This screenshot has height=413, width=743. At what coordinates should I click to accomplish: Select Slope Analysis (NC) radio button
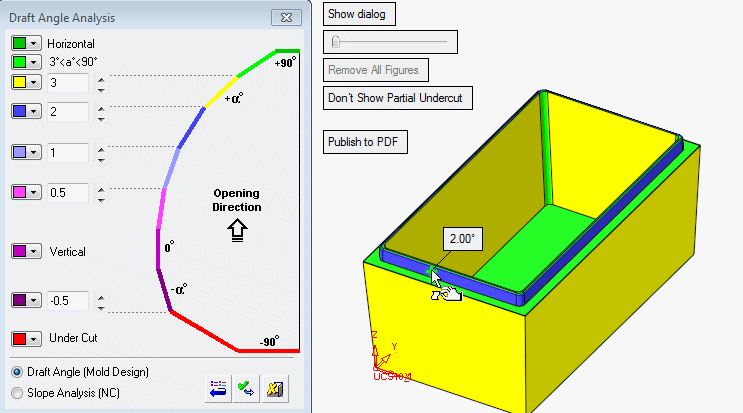(x=17, y=392)
